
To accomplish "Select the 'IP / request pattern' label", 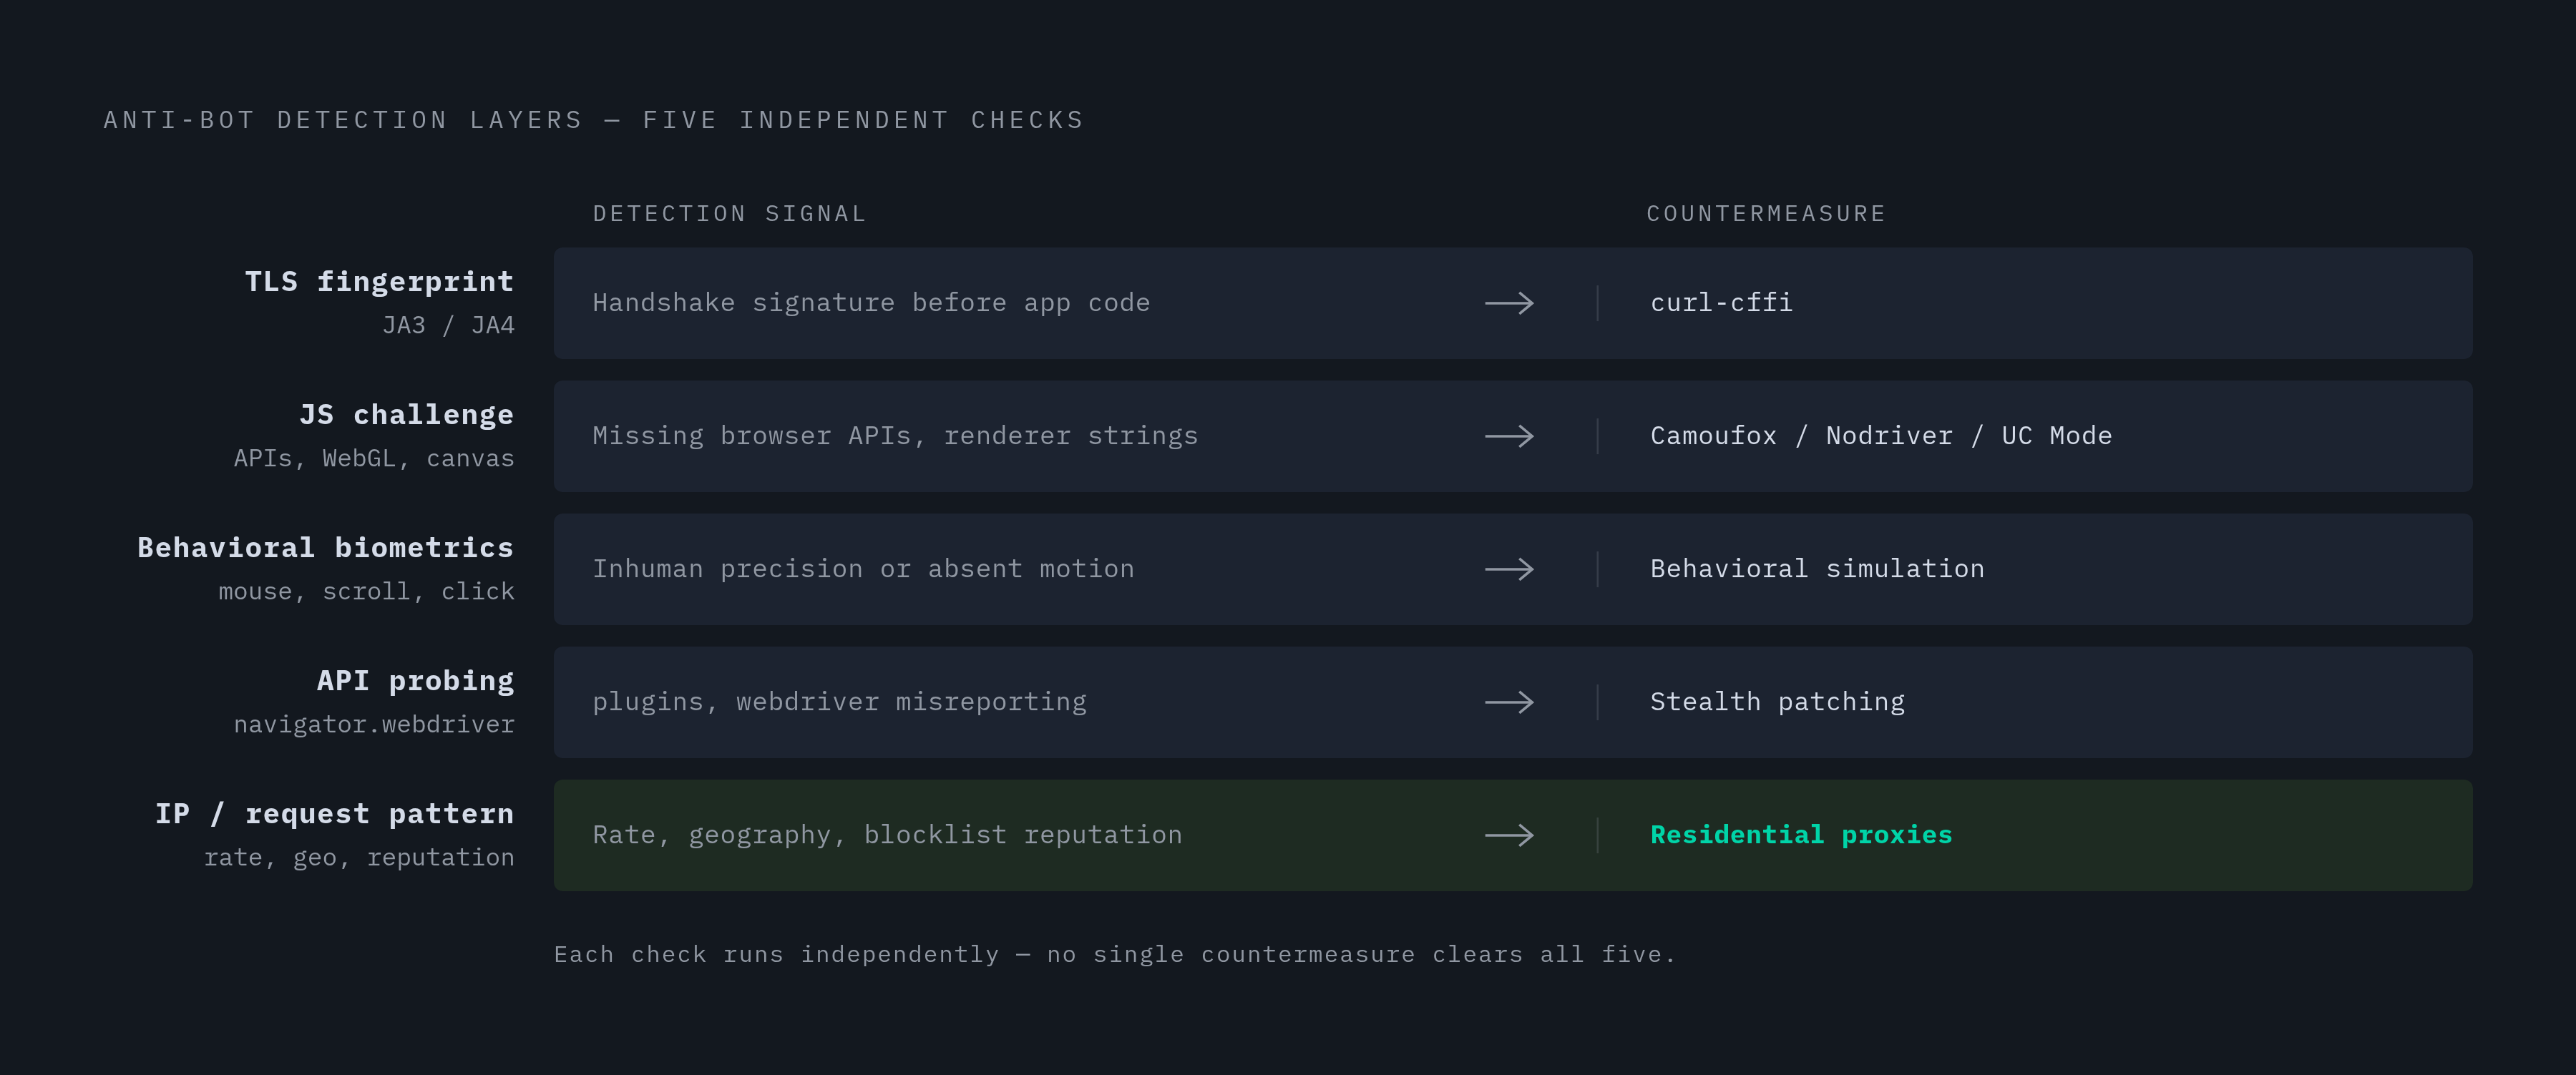I will (334, 814).
